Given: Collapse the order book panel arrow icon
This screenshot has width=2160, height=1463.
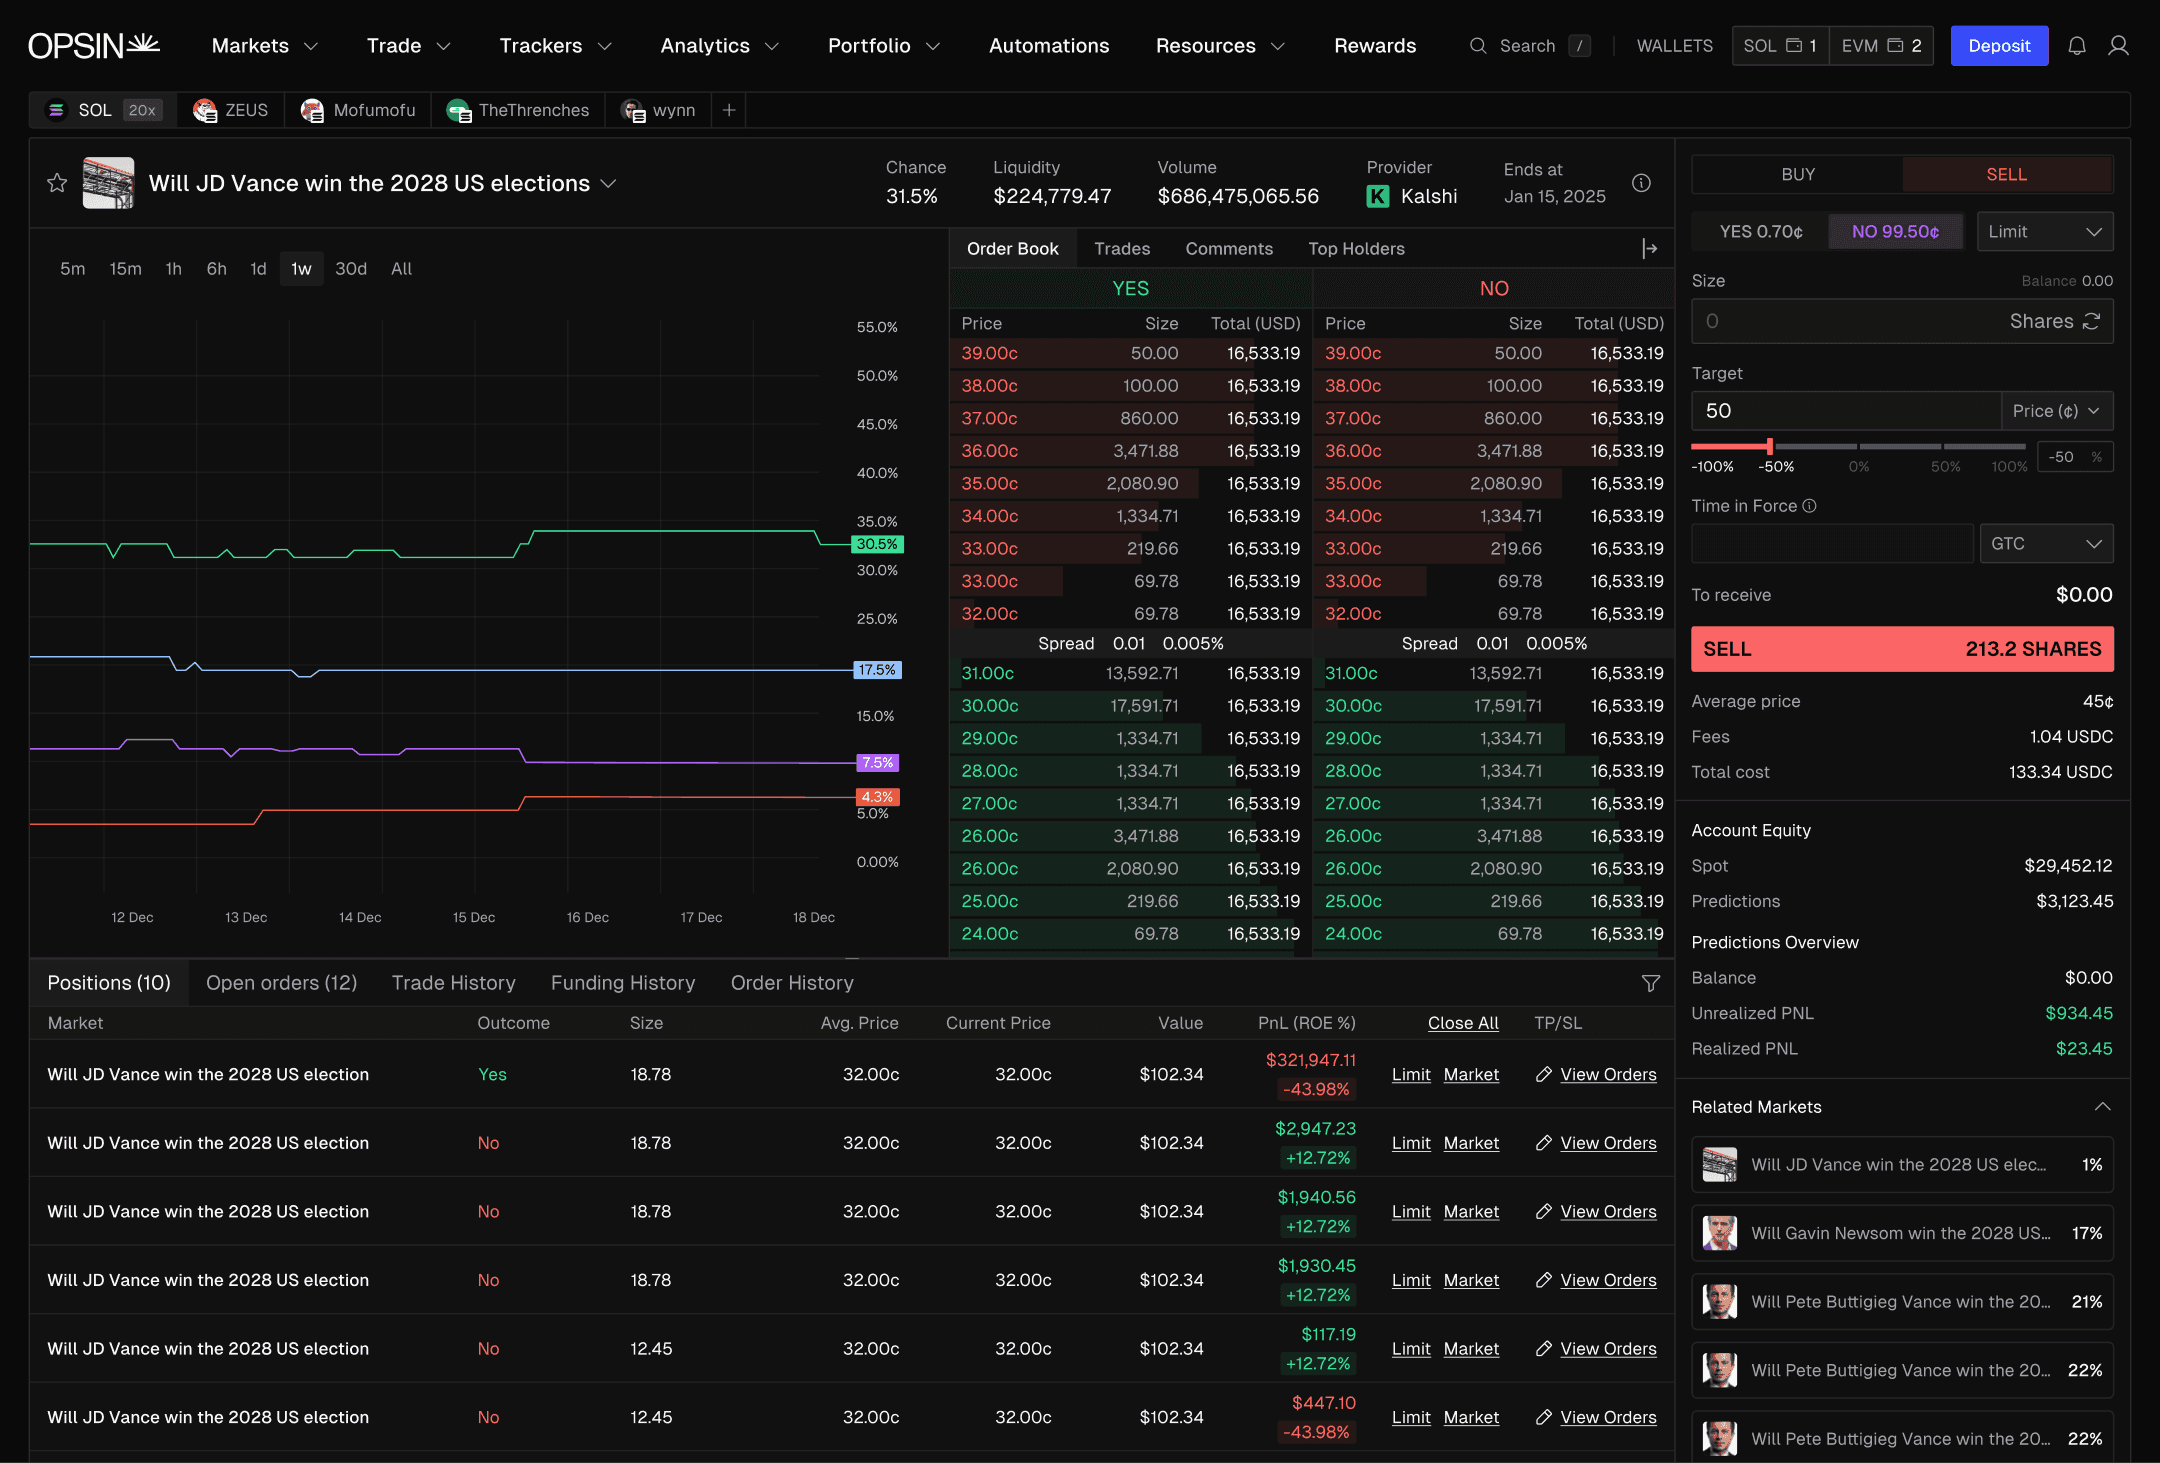Looking at the screenshot, I should 1649,249.
